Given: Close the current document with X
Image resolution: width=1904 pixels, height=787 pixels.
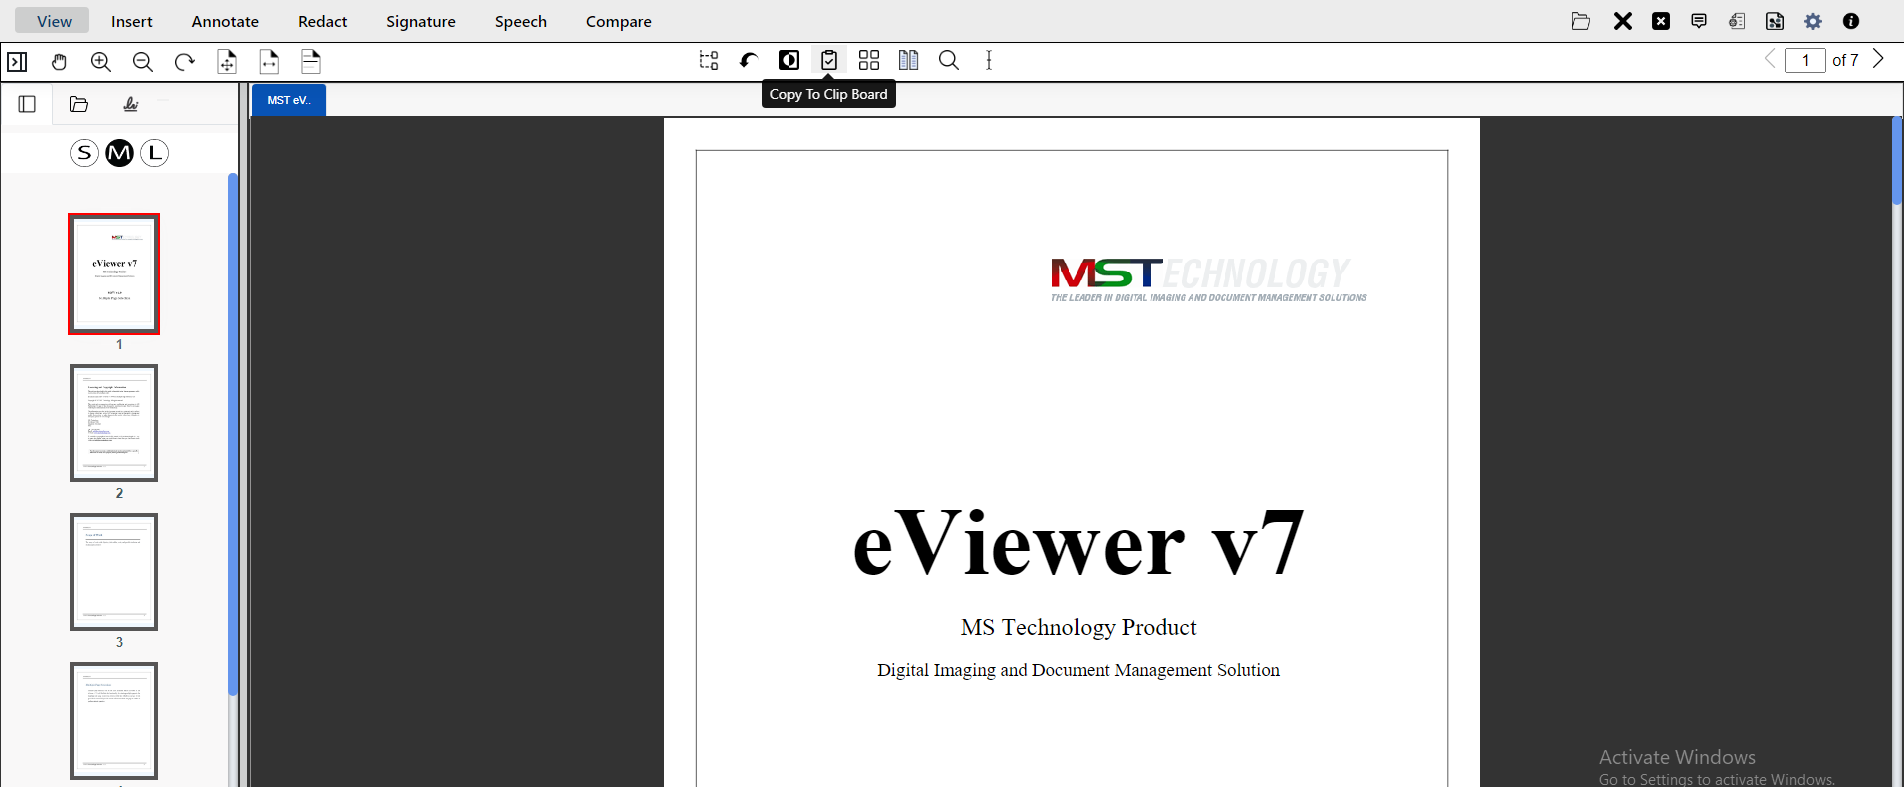Looking at the screenshot, I should tap(1623, 21).
